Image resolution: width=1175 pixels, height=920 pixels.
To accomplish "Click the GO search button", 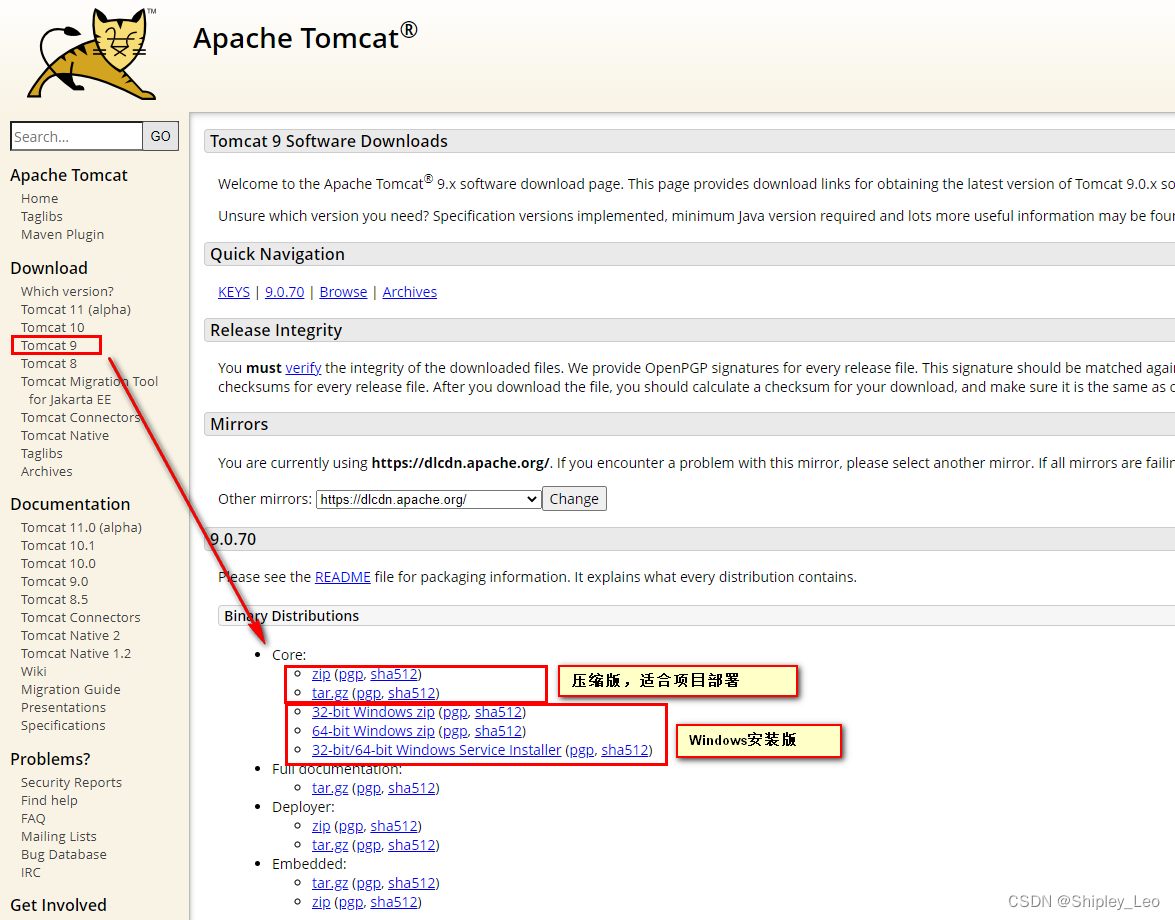I will pyautogui.click(x=160, y=136).
